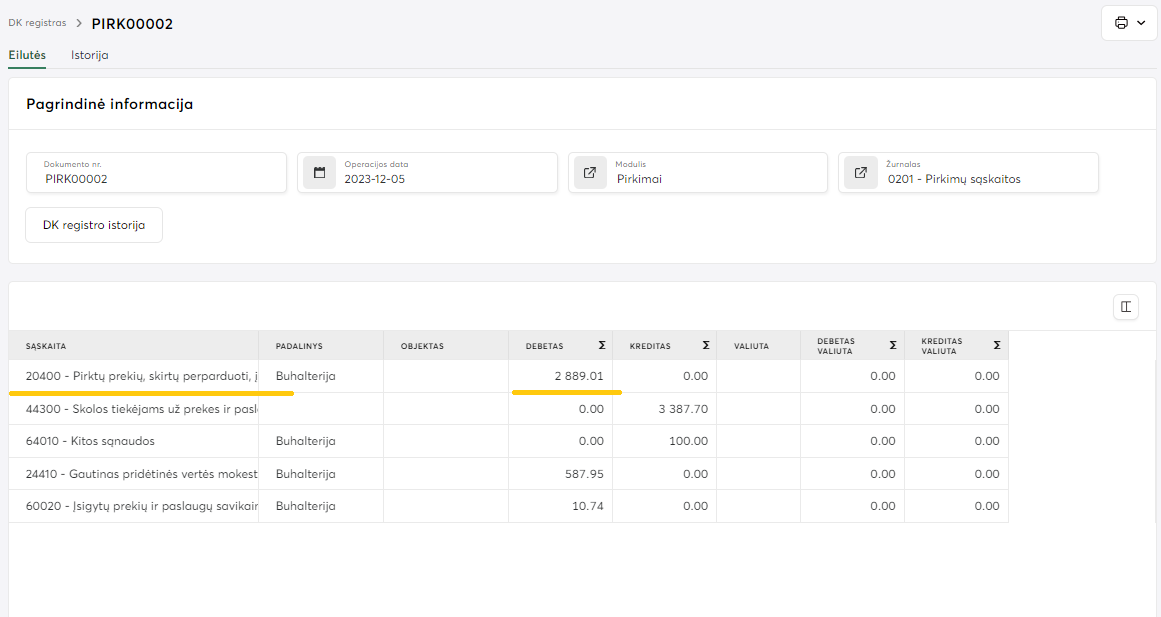Click the sum icon in Kreditas valiuta header
The height and width of the screenshot is (617, 1161).
click(996, 346)
